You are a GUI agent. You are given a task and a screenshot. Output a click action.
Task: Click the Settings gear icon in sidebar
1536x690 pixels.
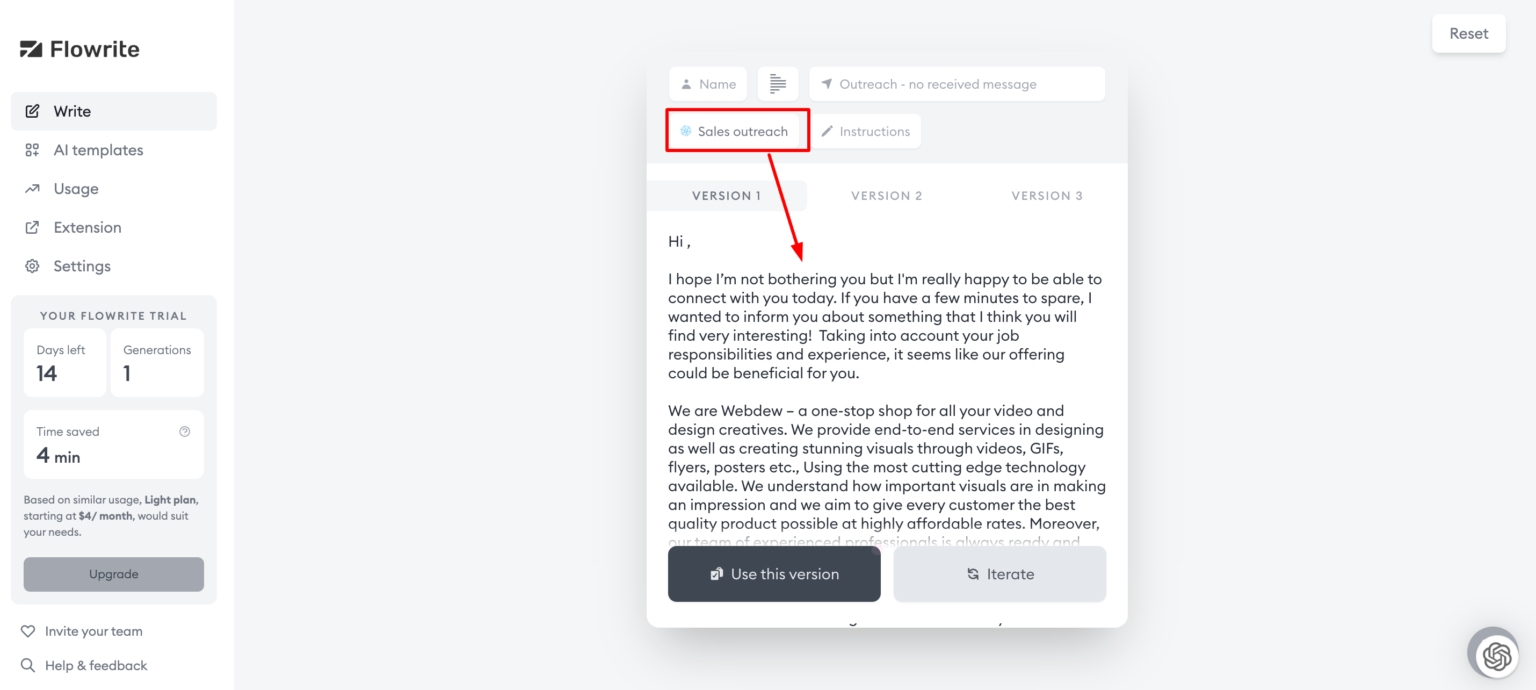click(x=32, y=266)
